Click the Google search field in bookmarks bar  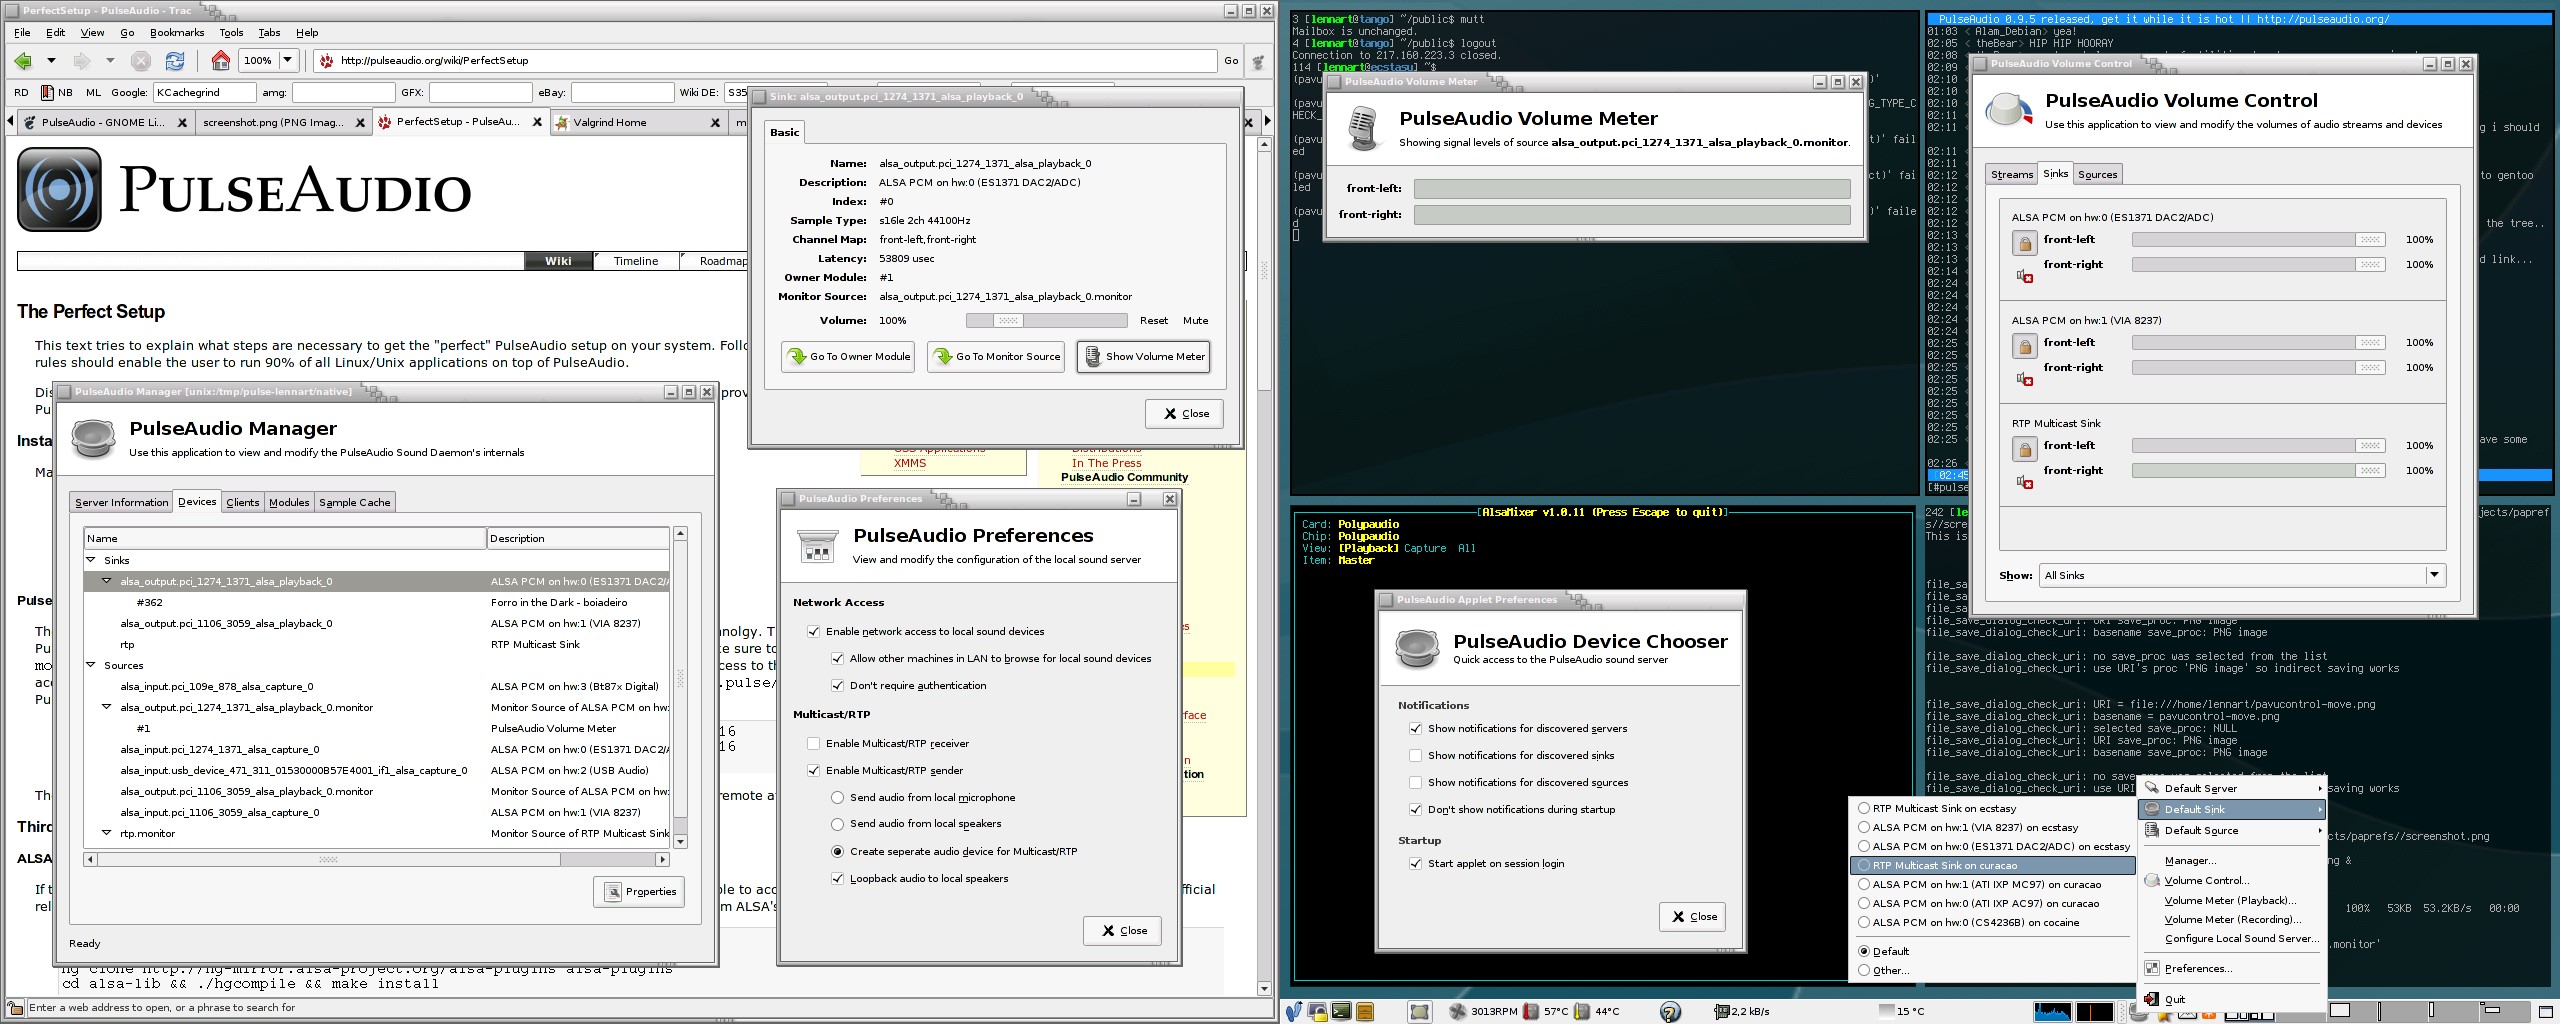(204, 93)
